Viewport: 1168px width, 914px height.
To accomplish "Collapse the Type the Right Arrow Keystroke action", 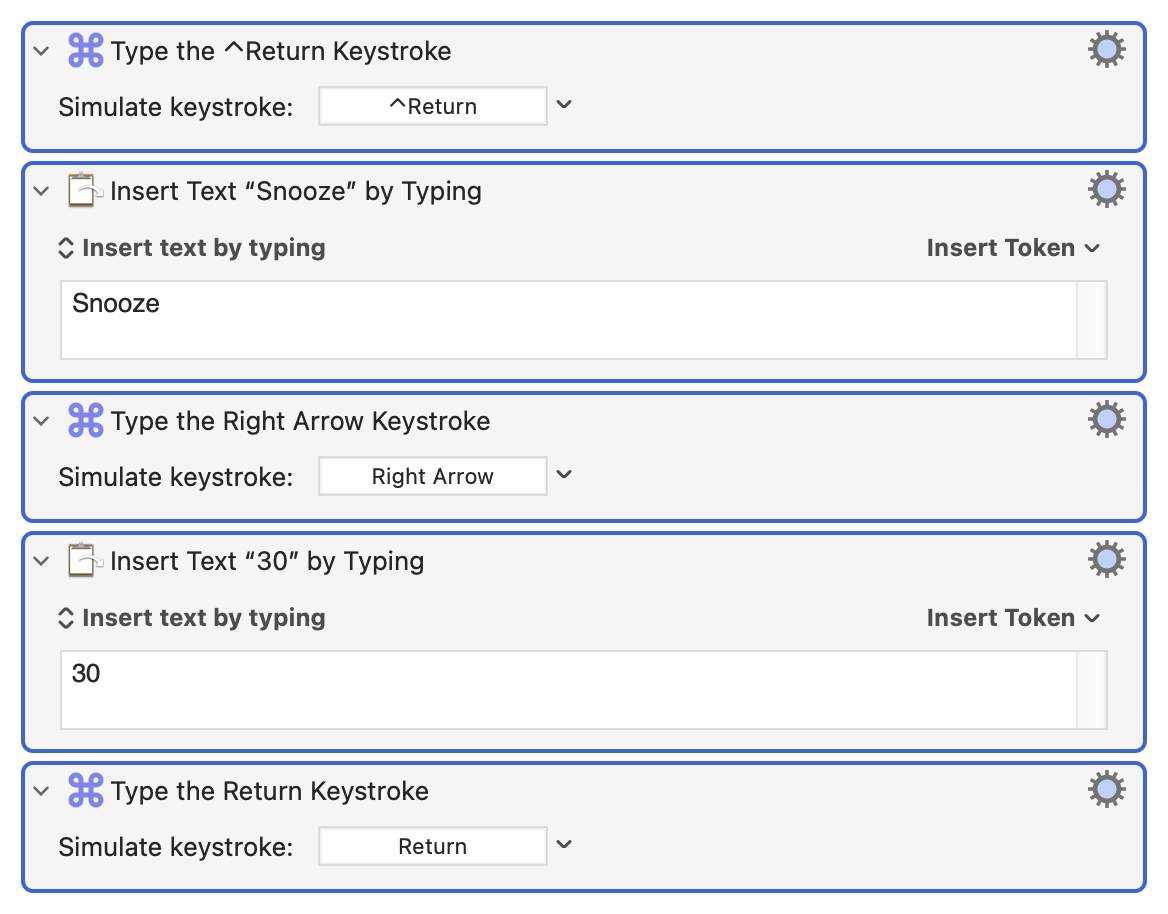I will 42,421.
